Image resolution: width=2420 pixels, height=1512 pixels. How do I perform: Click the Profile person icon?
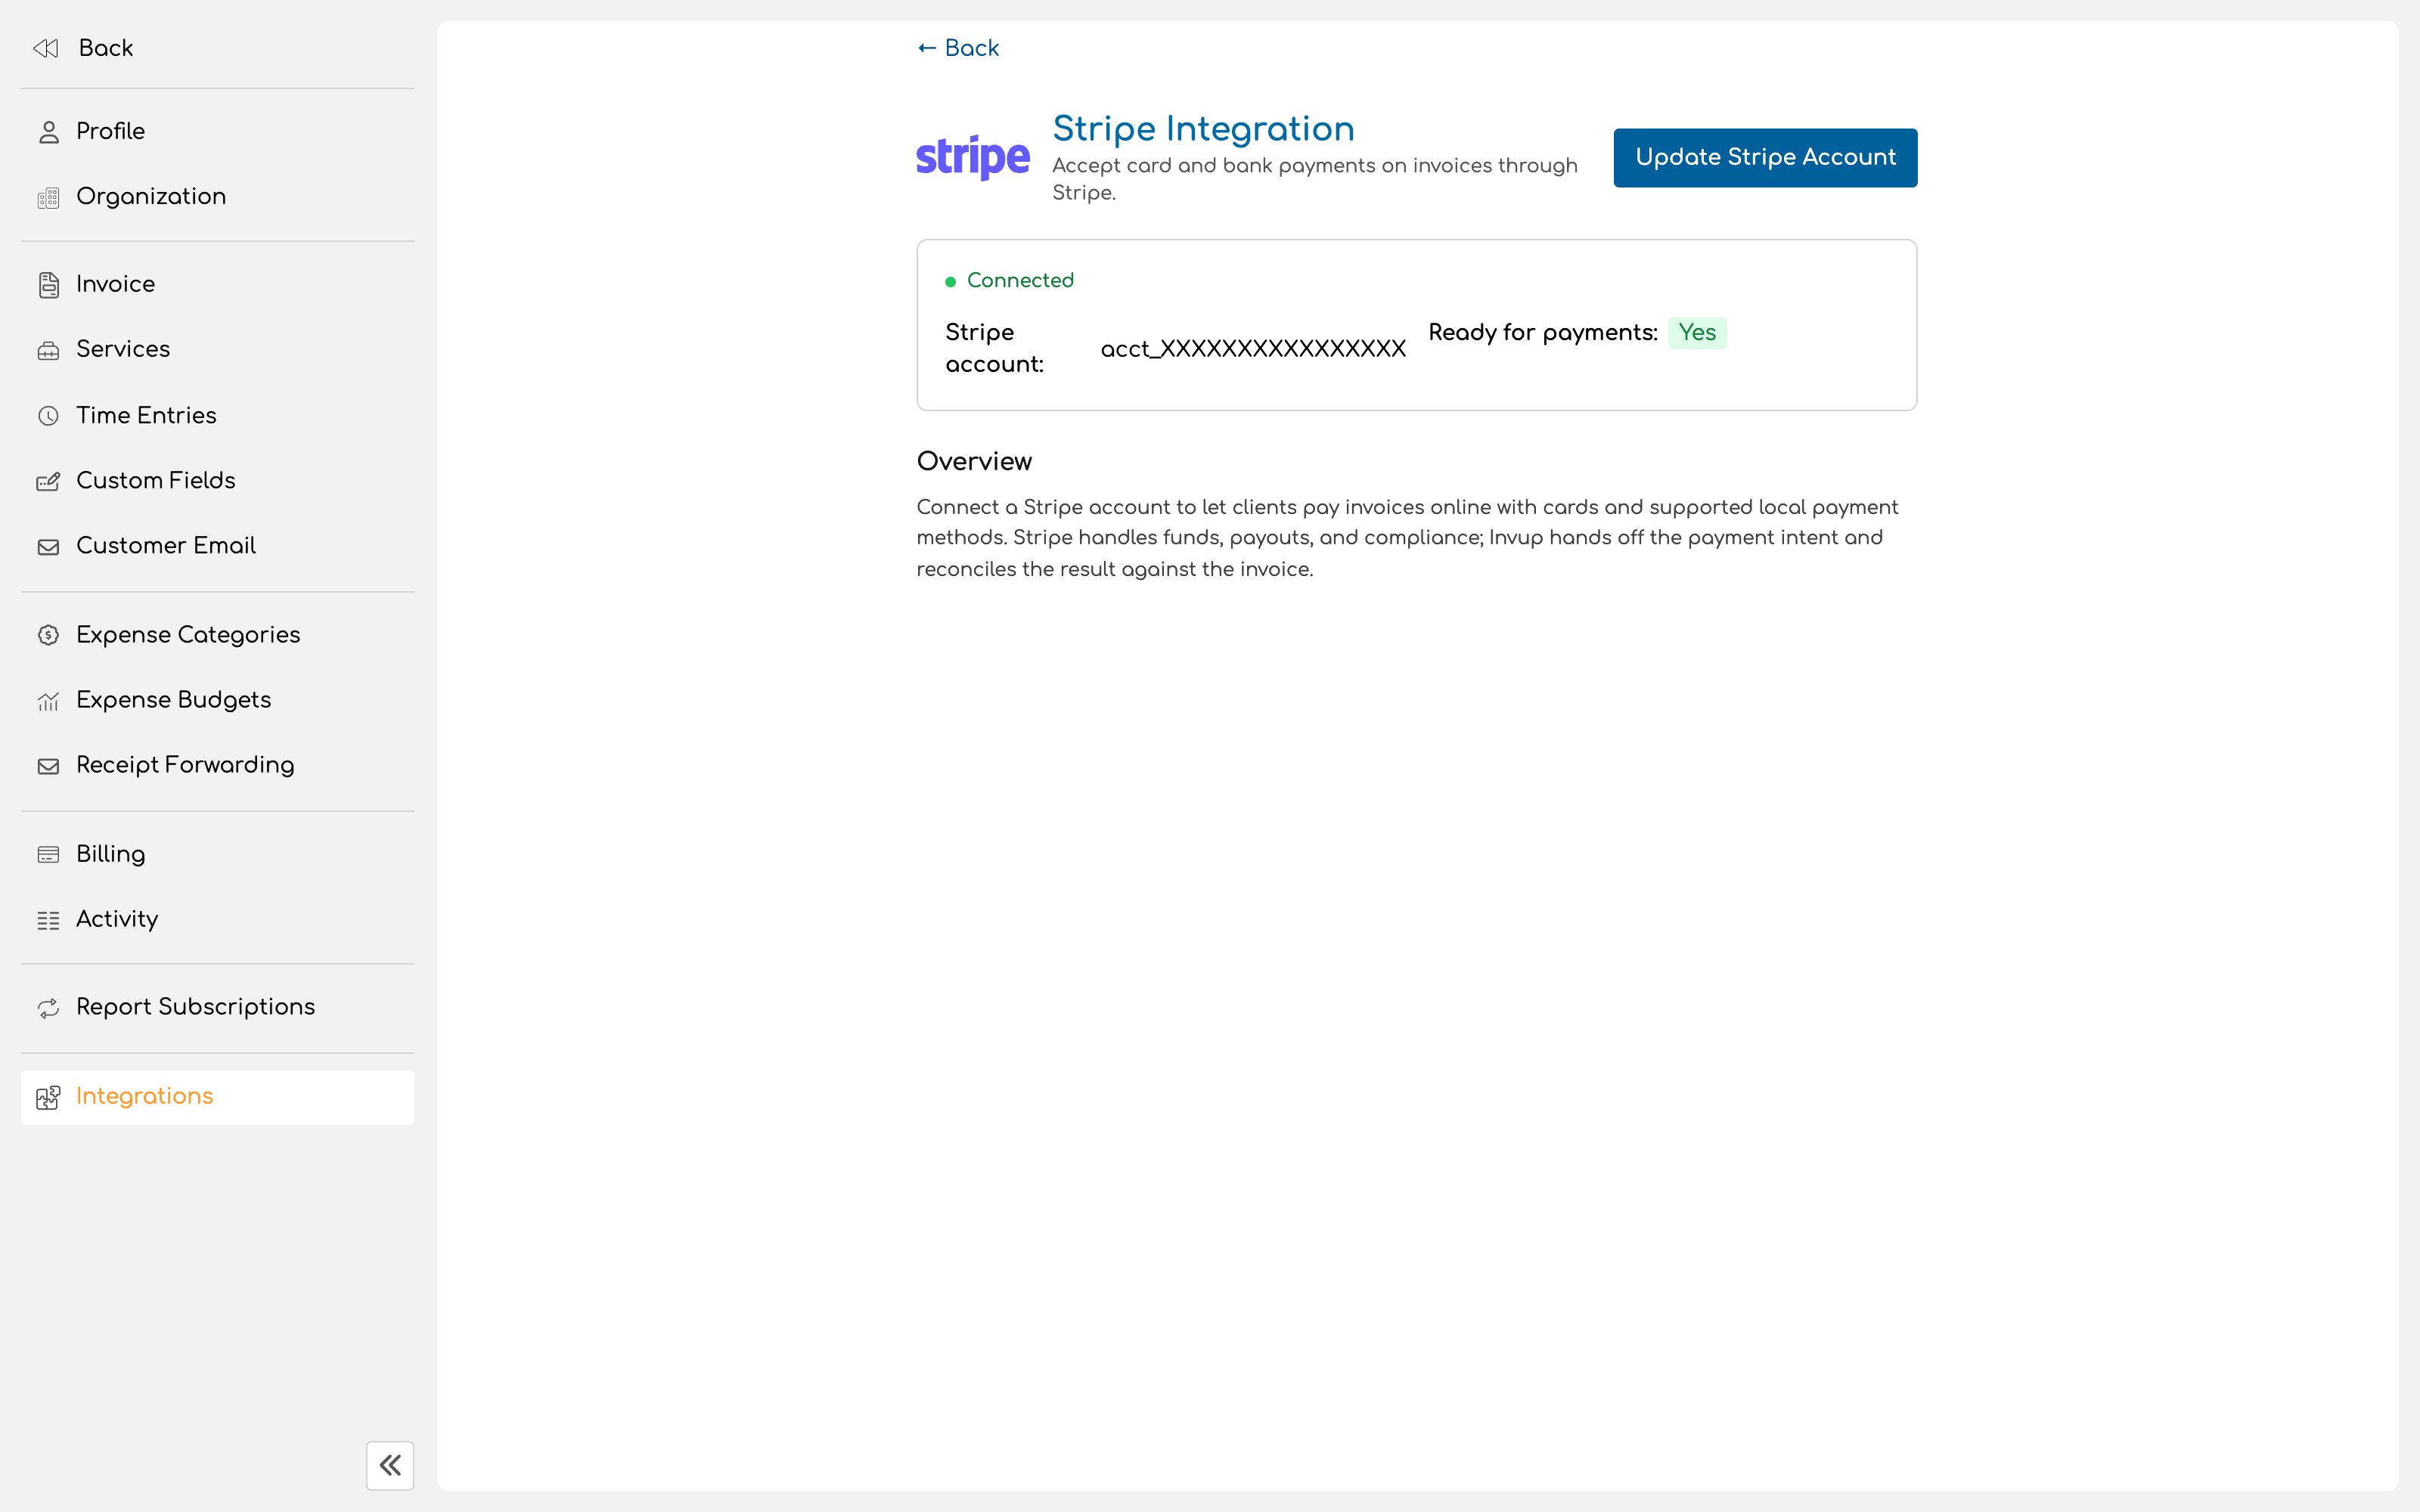point(48,132)
